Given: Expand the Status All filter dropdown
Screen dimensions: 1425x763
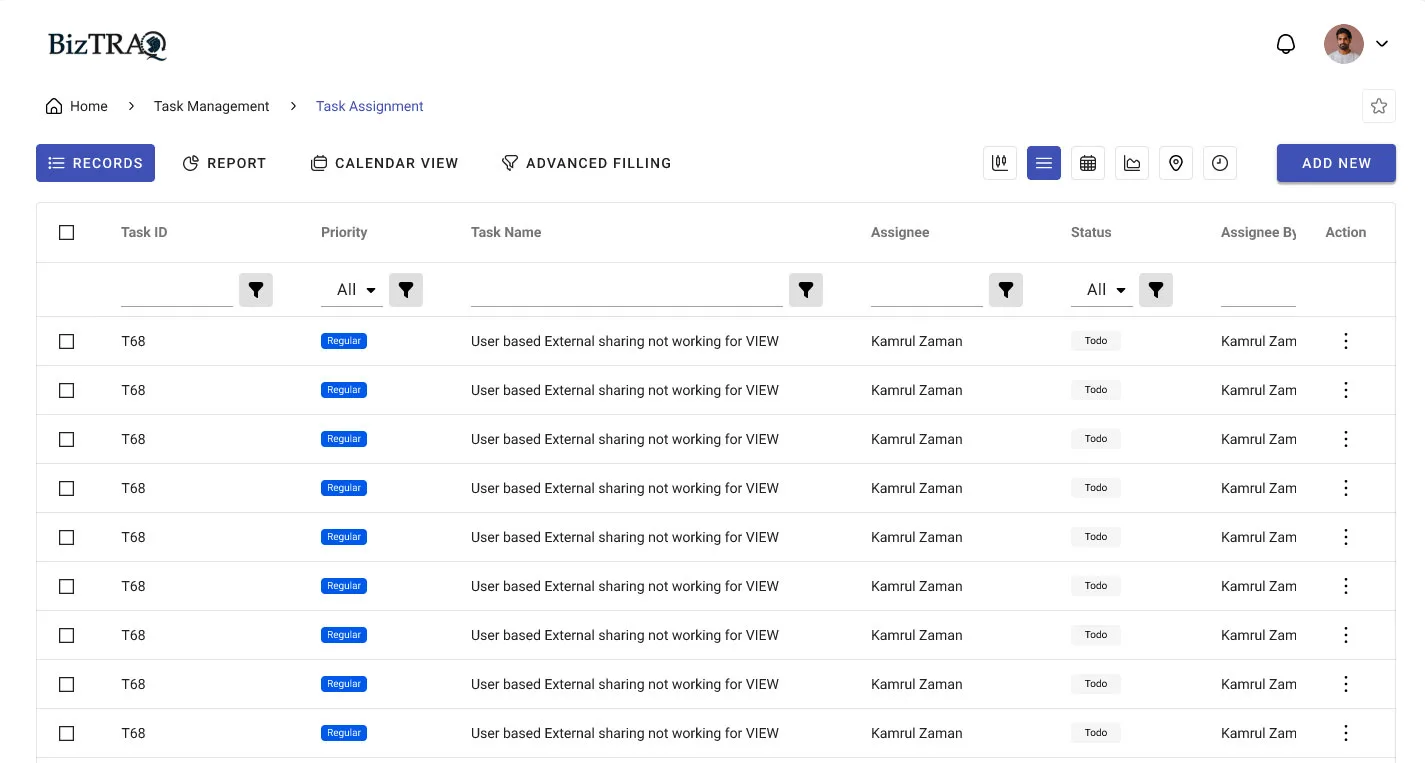Looking at the screenshot, I should [x=1102, y=290].
